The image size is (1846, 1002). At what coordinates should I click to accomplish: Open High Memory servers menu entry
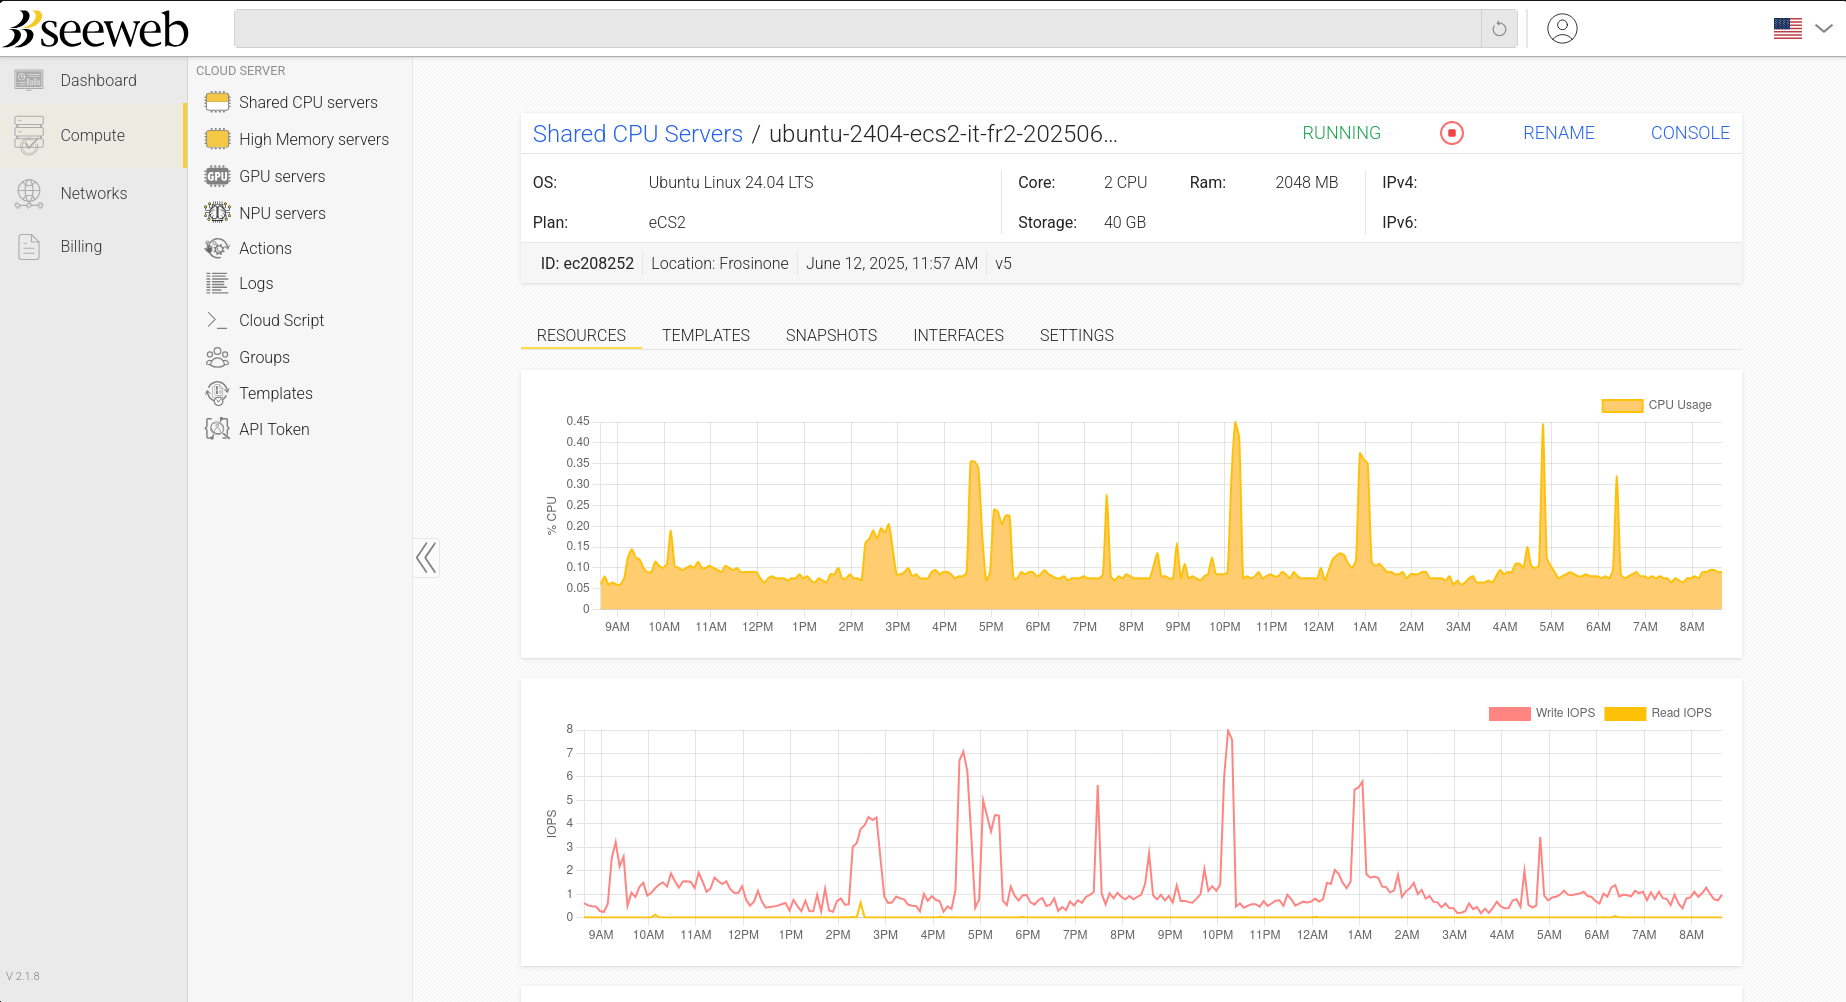point(314,139)
